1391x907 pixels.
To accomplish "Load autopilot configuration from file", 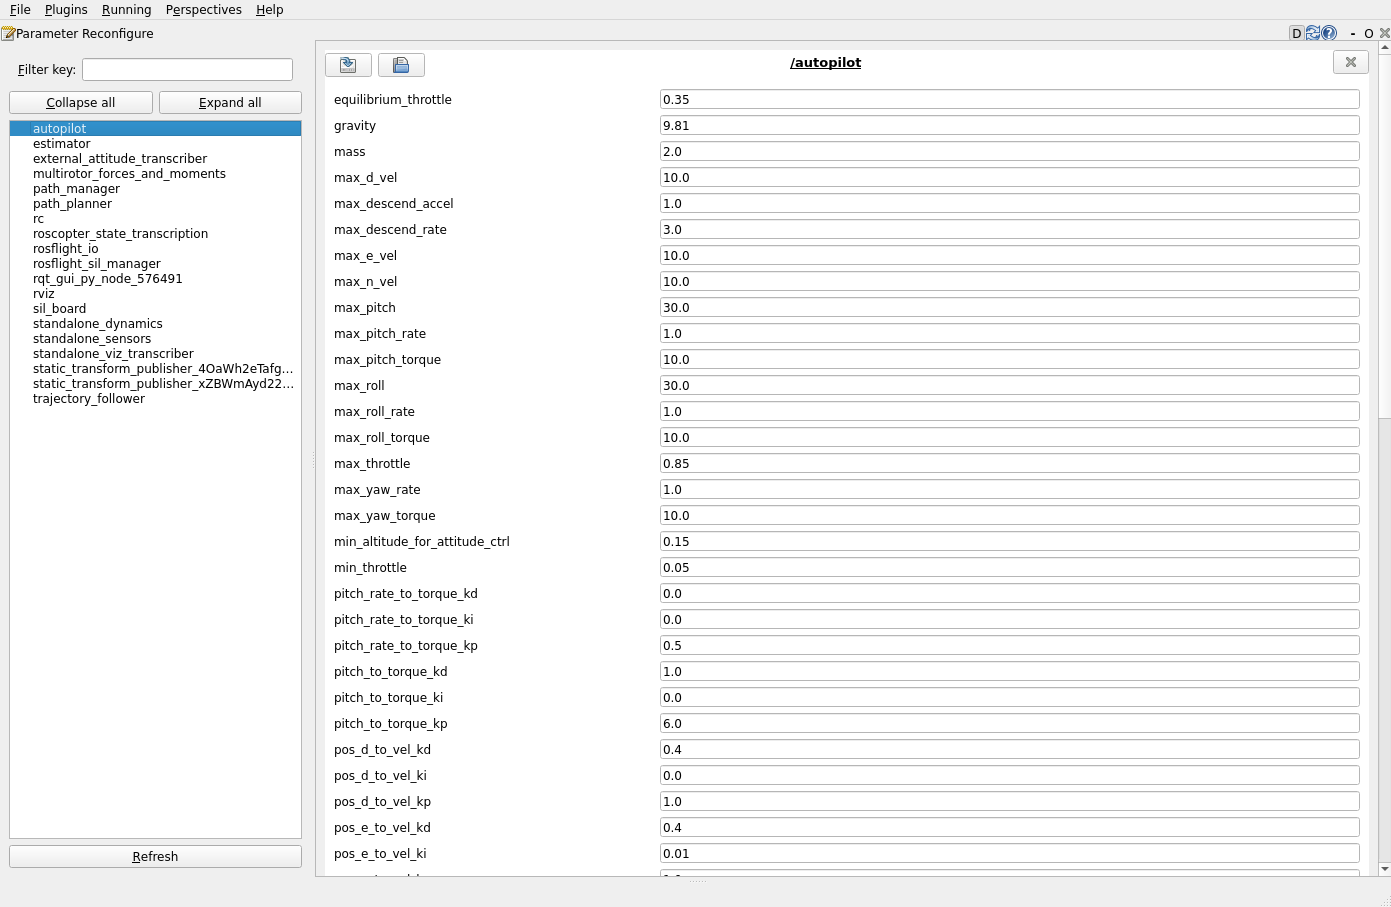I will pos(348,65).
